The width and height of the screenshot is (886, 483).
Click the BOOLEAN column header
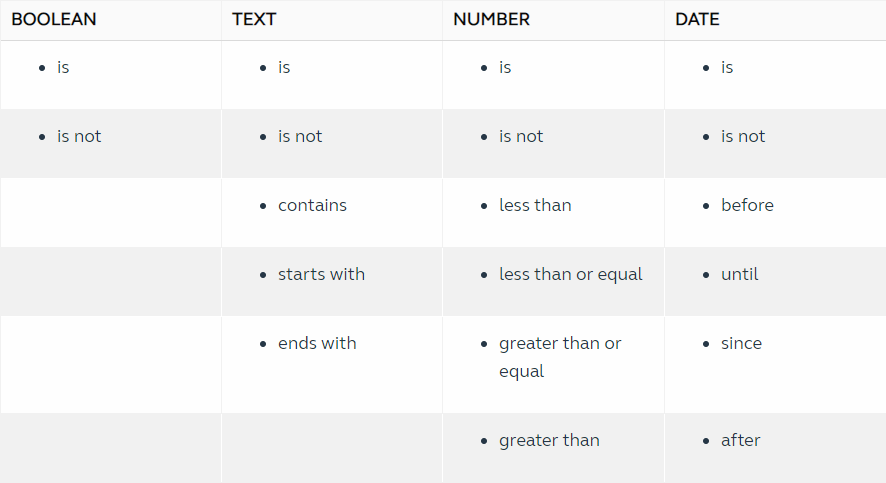54,19
